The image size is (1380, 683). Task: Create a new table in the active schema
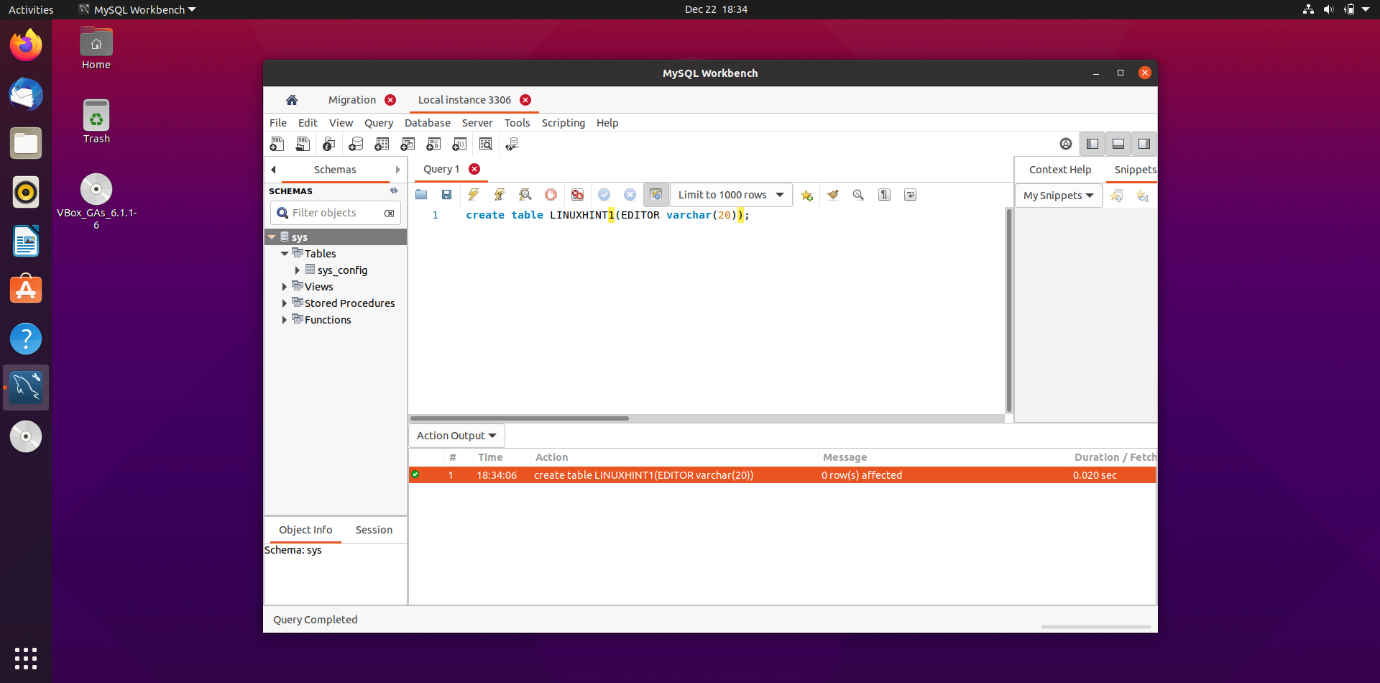(x=382, y=143)
